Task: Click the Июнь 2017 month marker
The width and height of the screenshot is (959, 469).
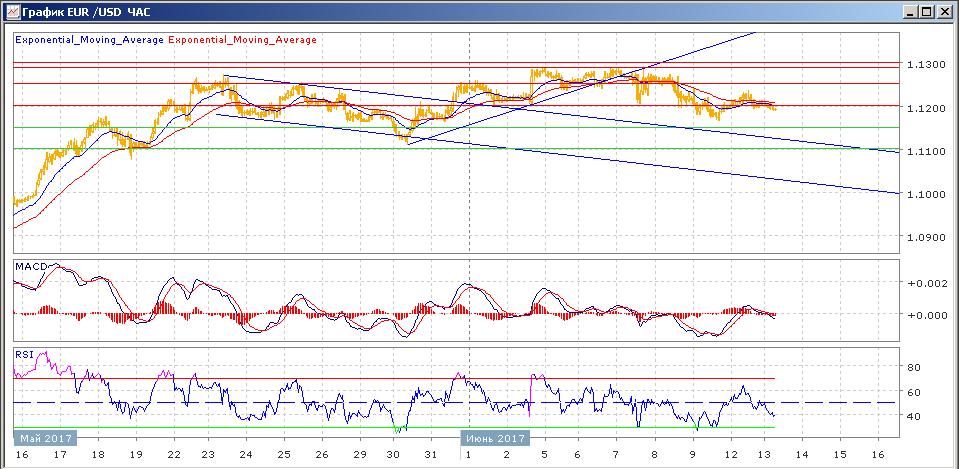Action: 494,438
